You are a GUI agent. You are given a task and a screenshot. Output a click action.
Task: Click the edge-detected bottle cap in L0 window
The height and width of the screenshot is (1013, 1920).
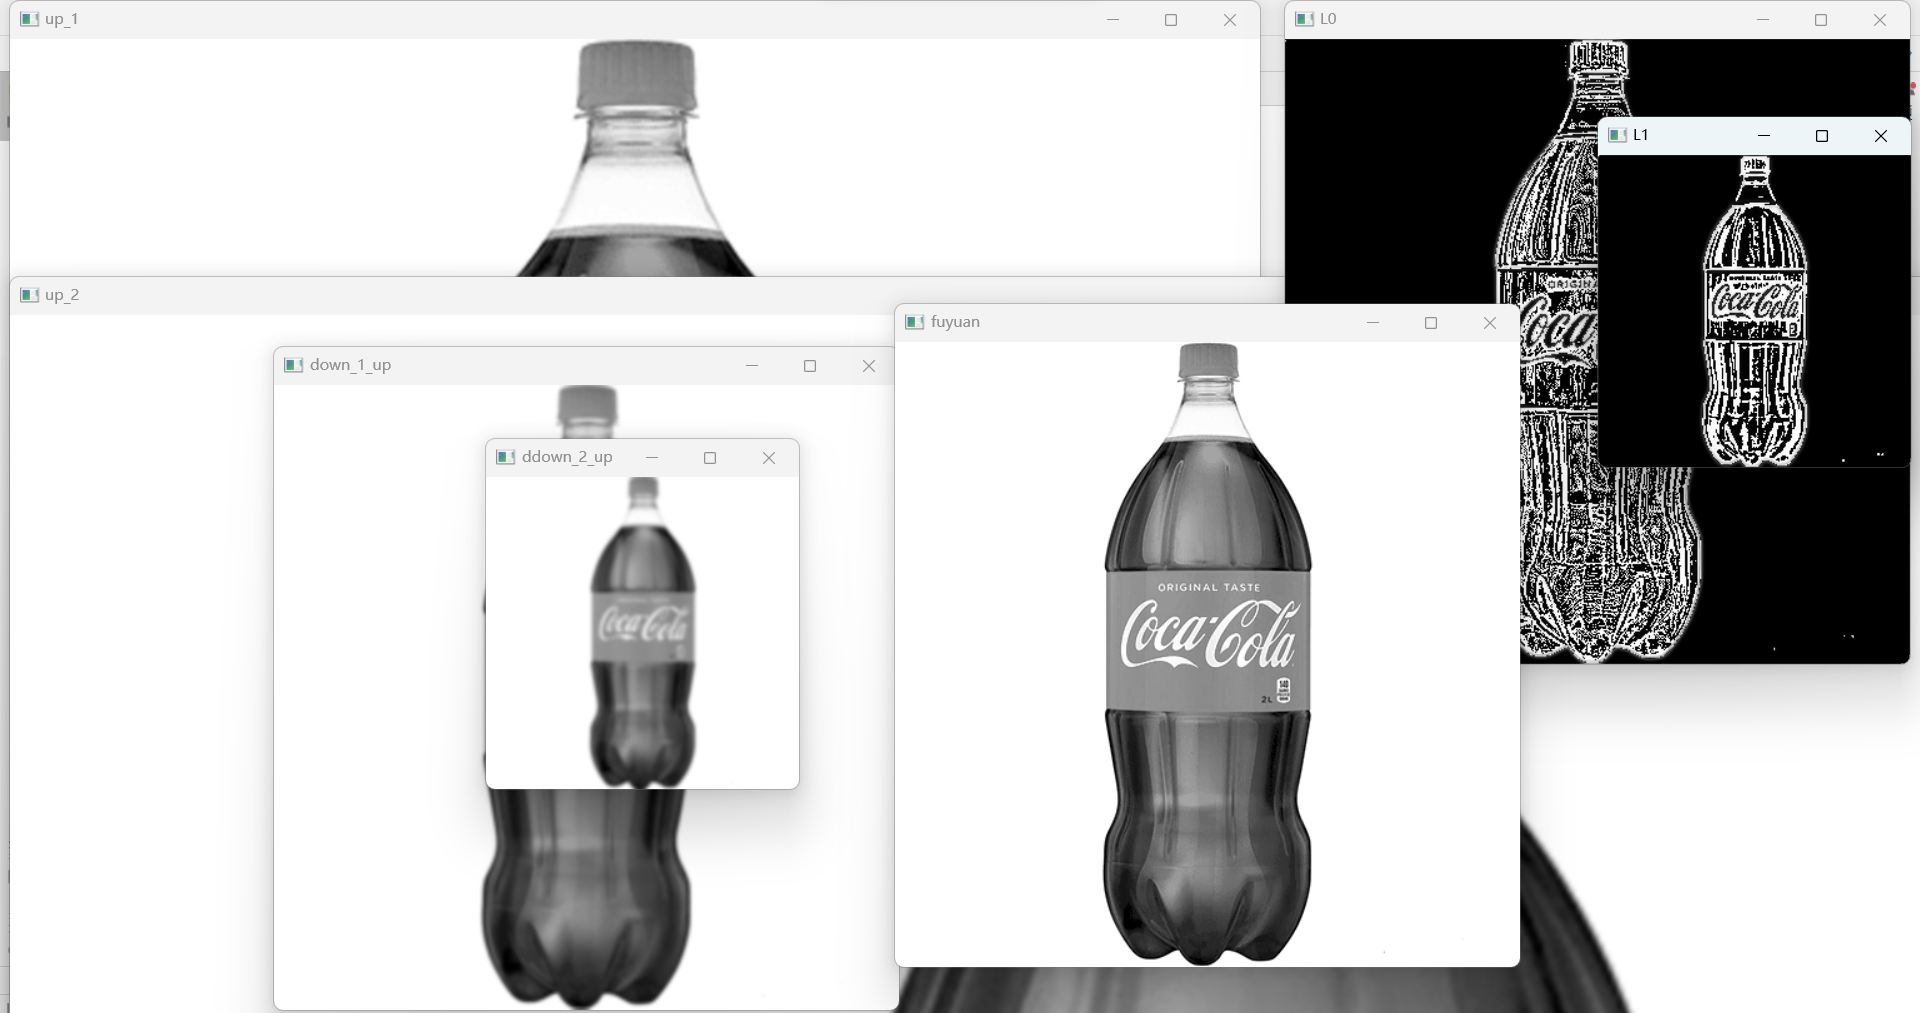1598,60
